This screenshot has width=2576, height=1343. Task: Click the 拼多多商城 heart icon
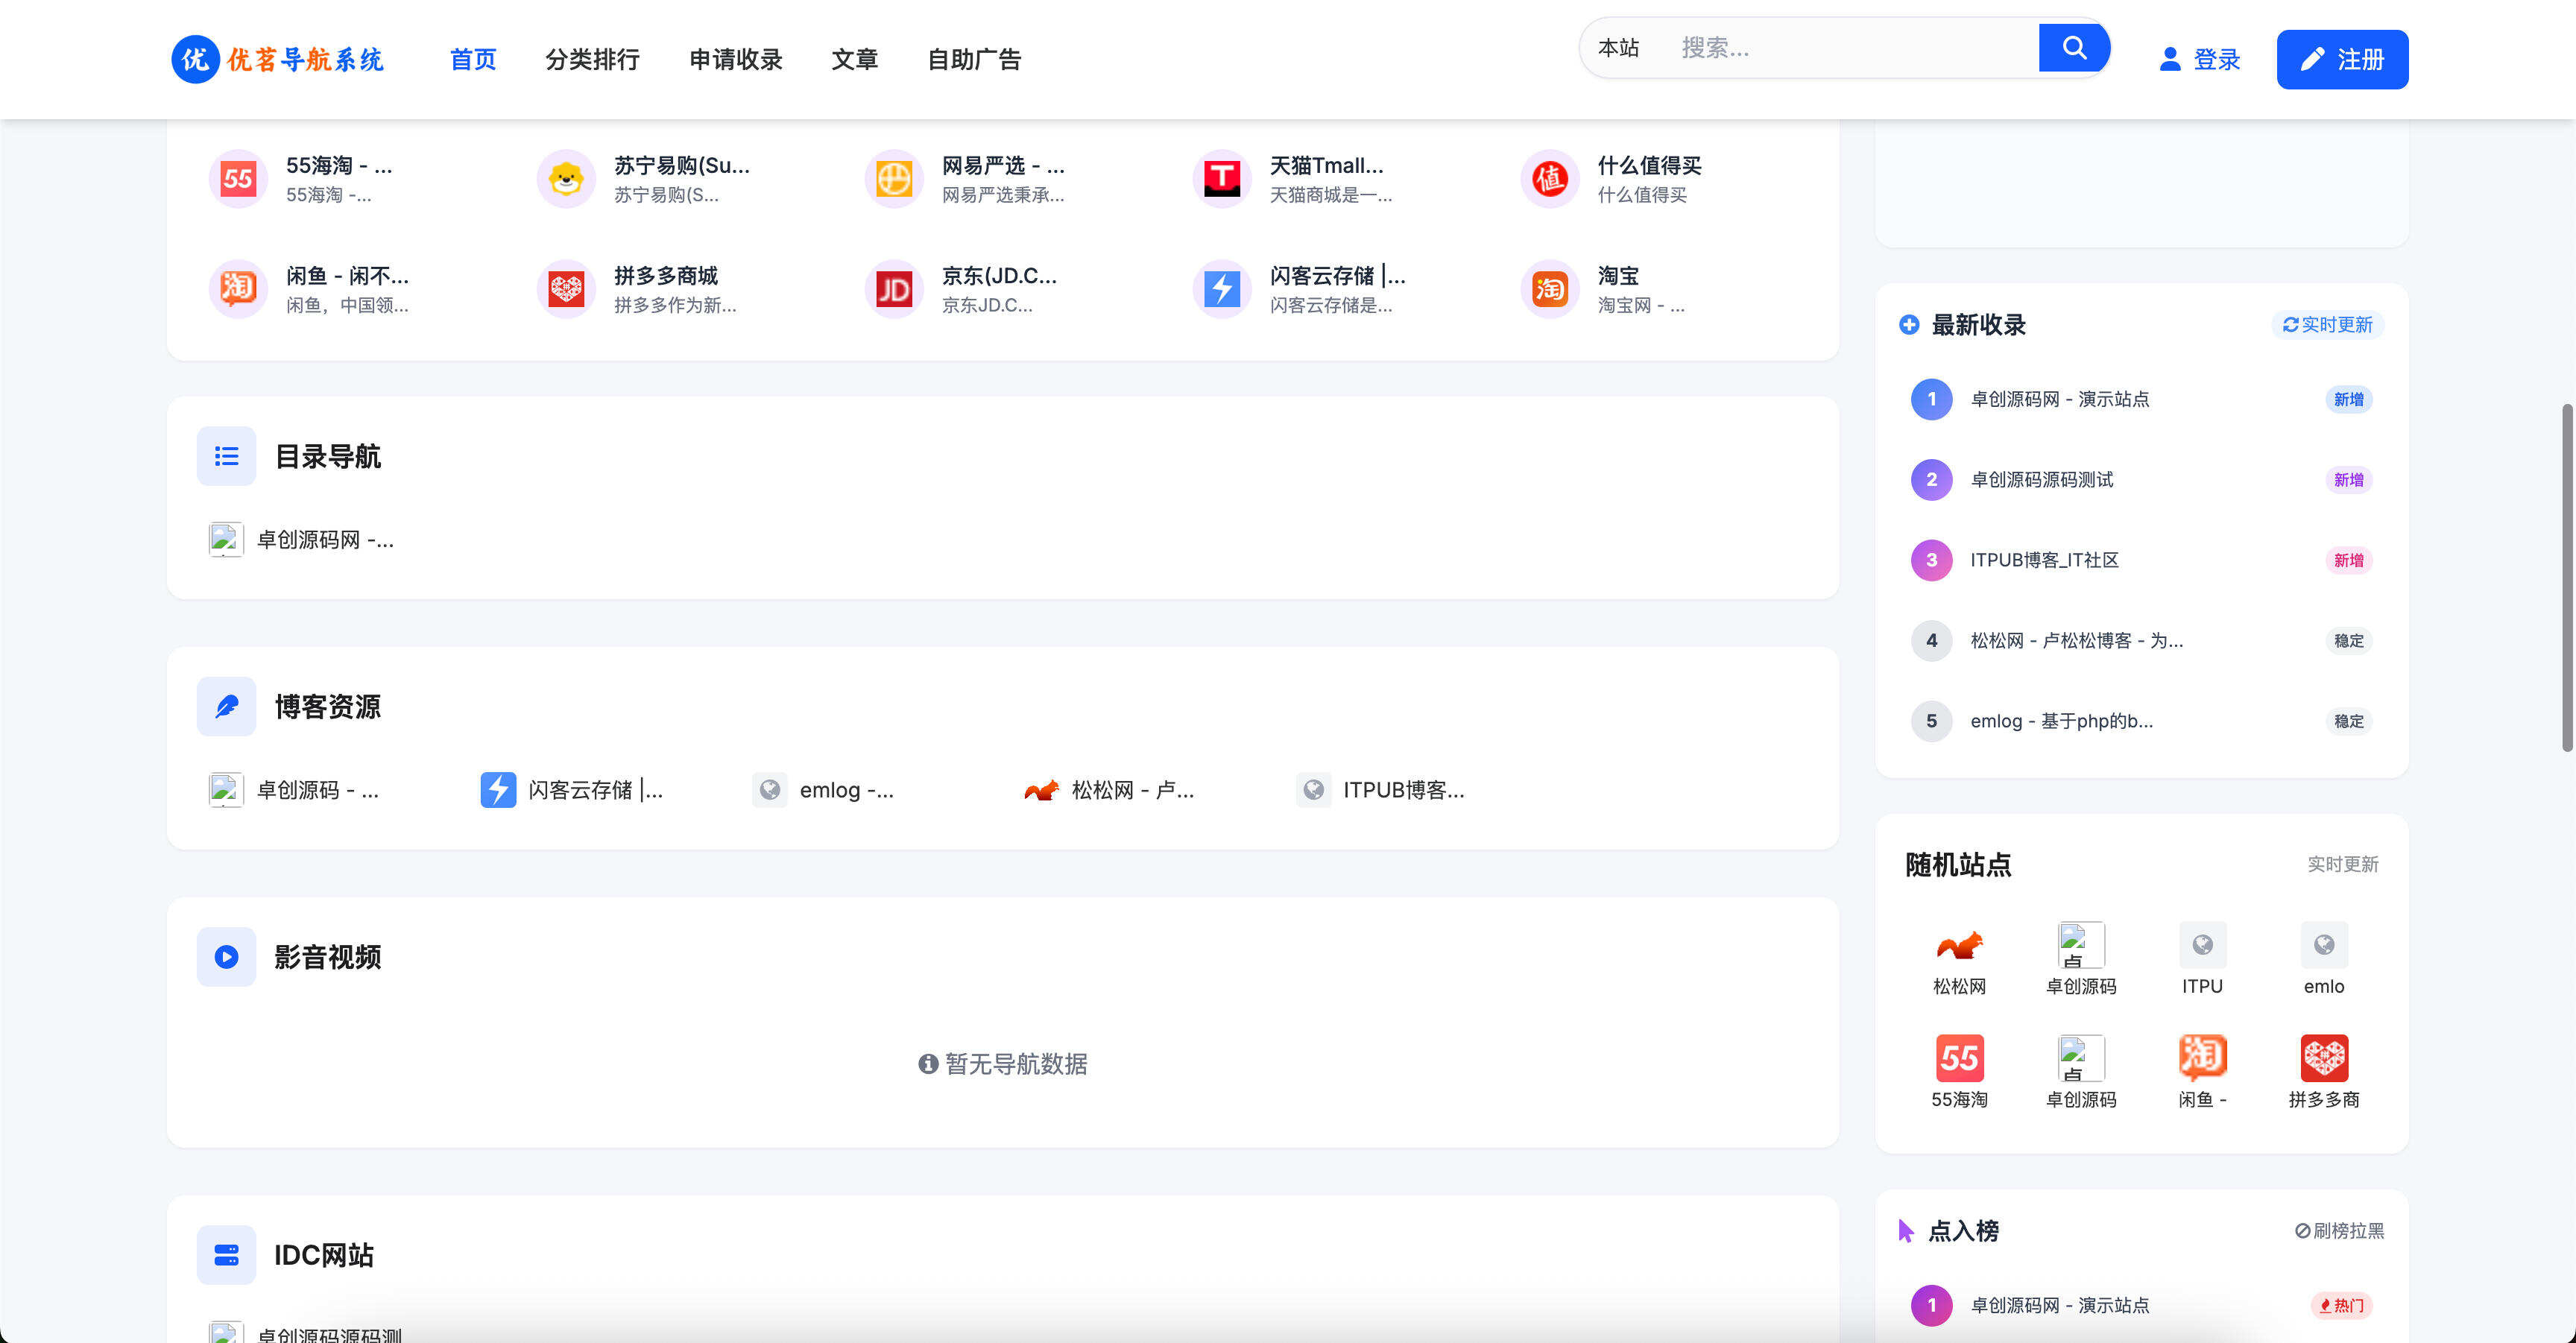point(566,289)
